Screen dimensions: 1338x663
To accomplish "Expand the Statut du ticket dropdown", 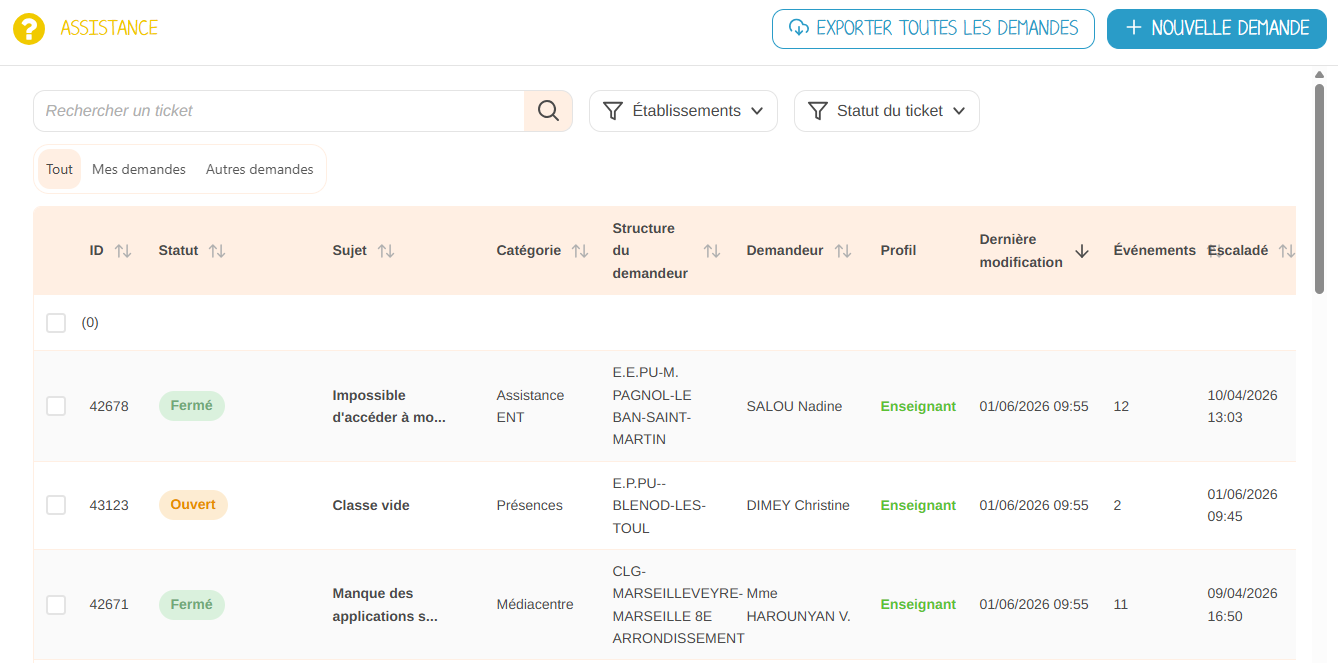I will 887,111.
